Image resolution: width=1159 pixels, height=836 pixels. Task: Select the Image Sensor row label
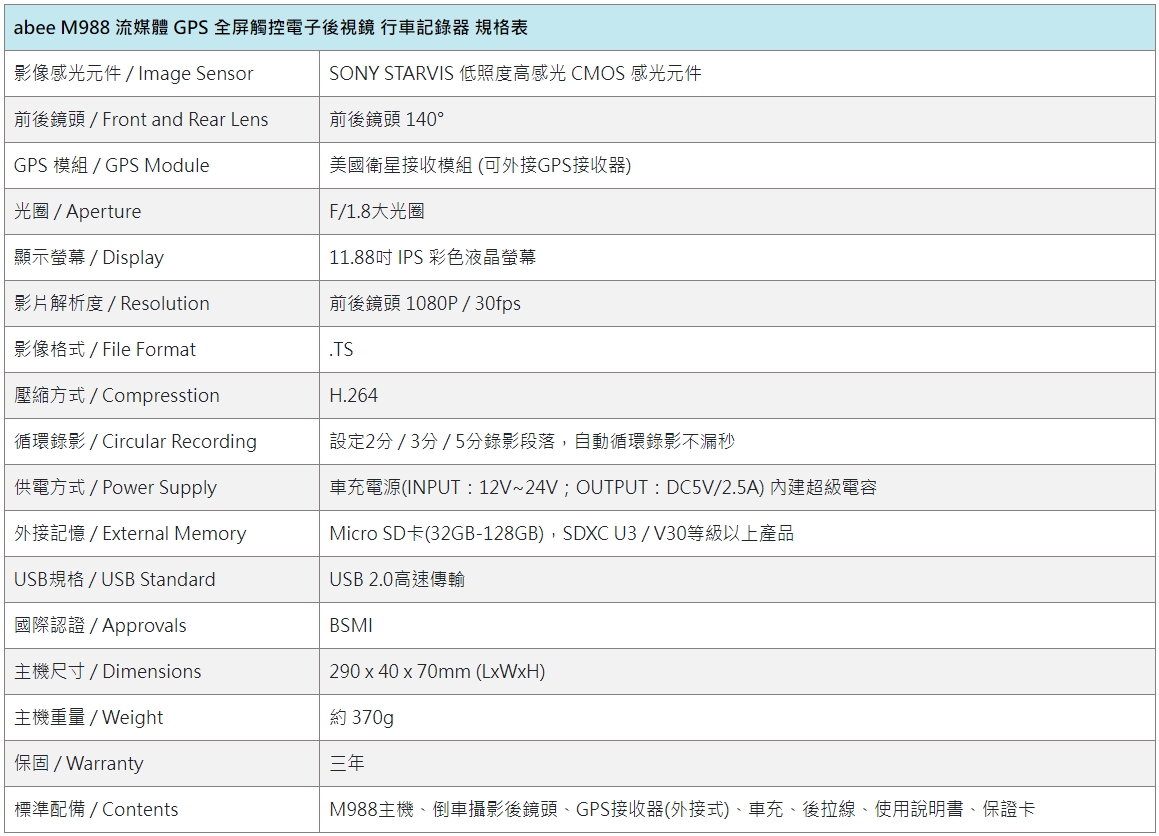click(x=130, y=73)
